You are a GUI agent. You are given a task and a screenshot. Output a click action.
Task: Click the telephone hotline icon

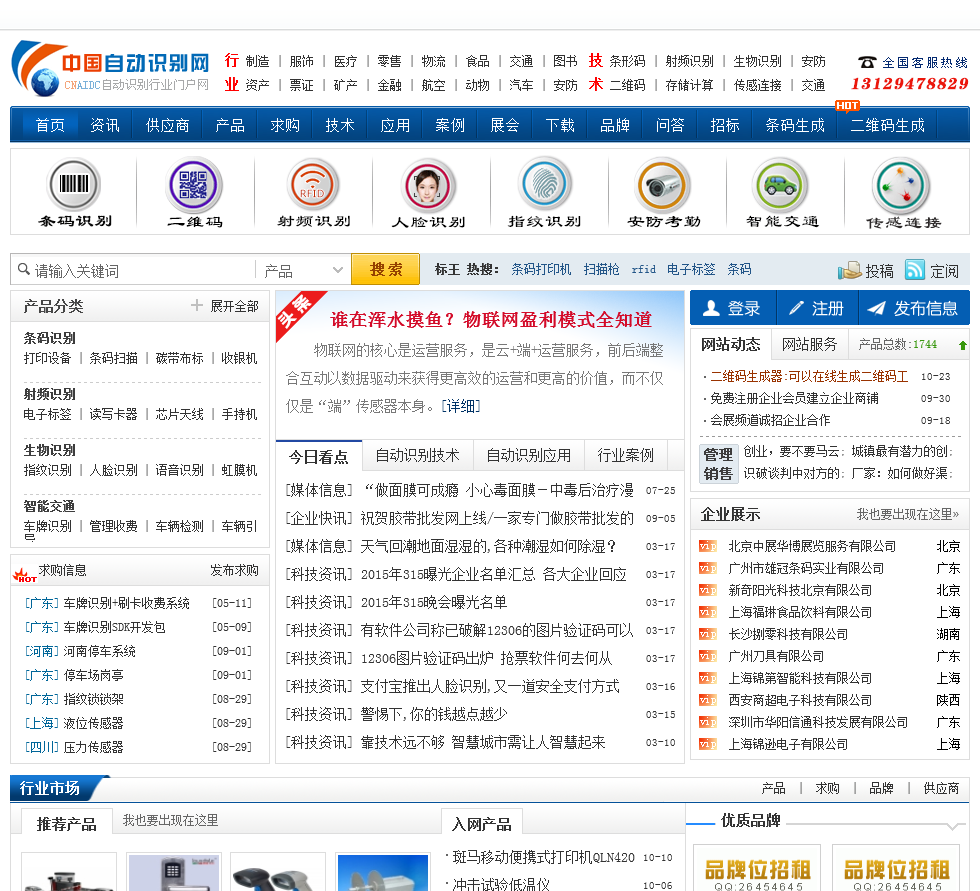click(x=867, y=62)
